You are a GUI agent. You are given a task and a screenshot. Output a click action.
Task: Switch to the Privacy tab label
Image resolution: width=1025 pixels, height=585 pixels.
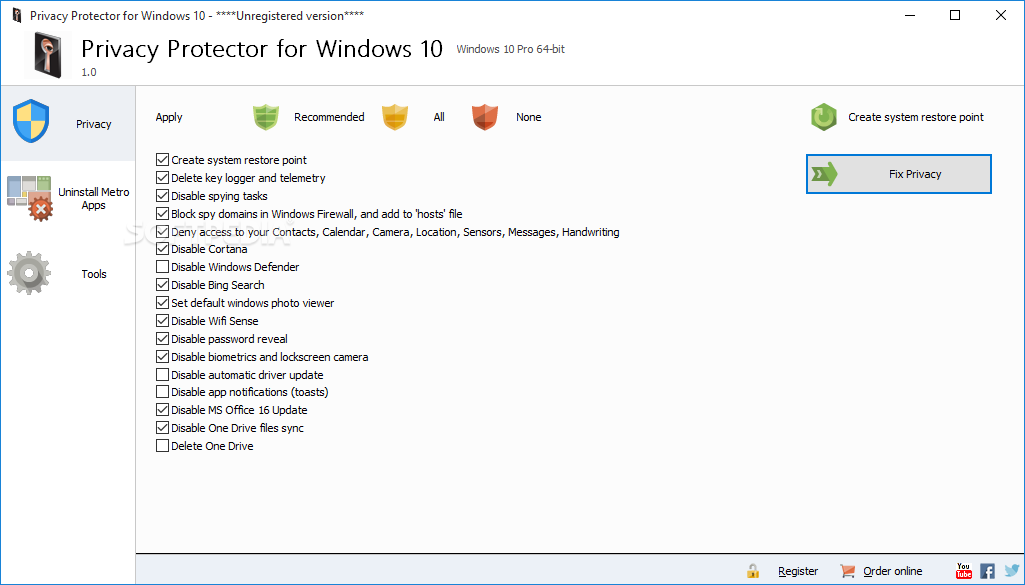(93, 124)
